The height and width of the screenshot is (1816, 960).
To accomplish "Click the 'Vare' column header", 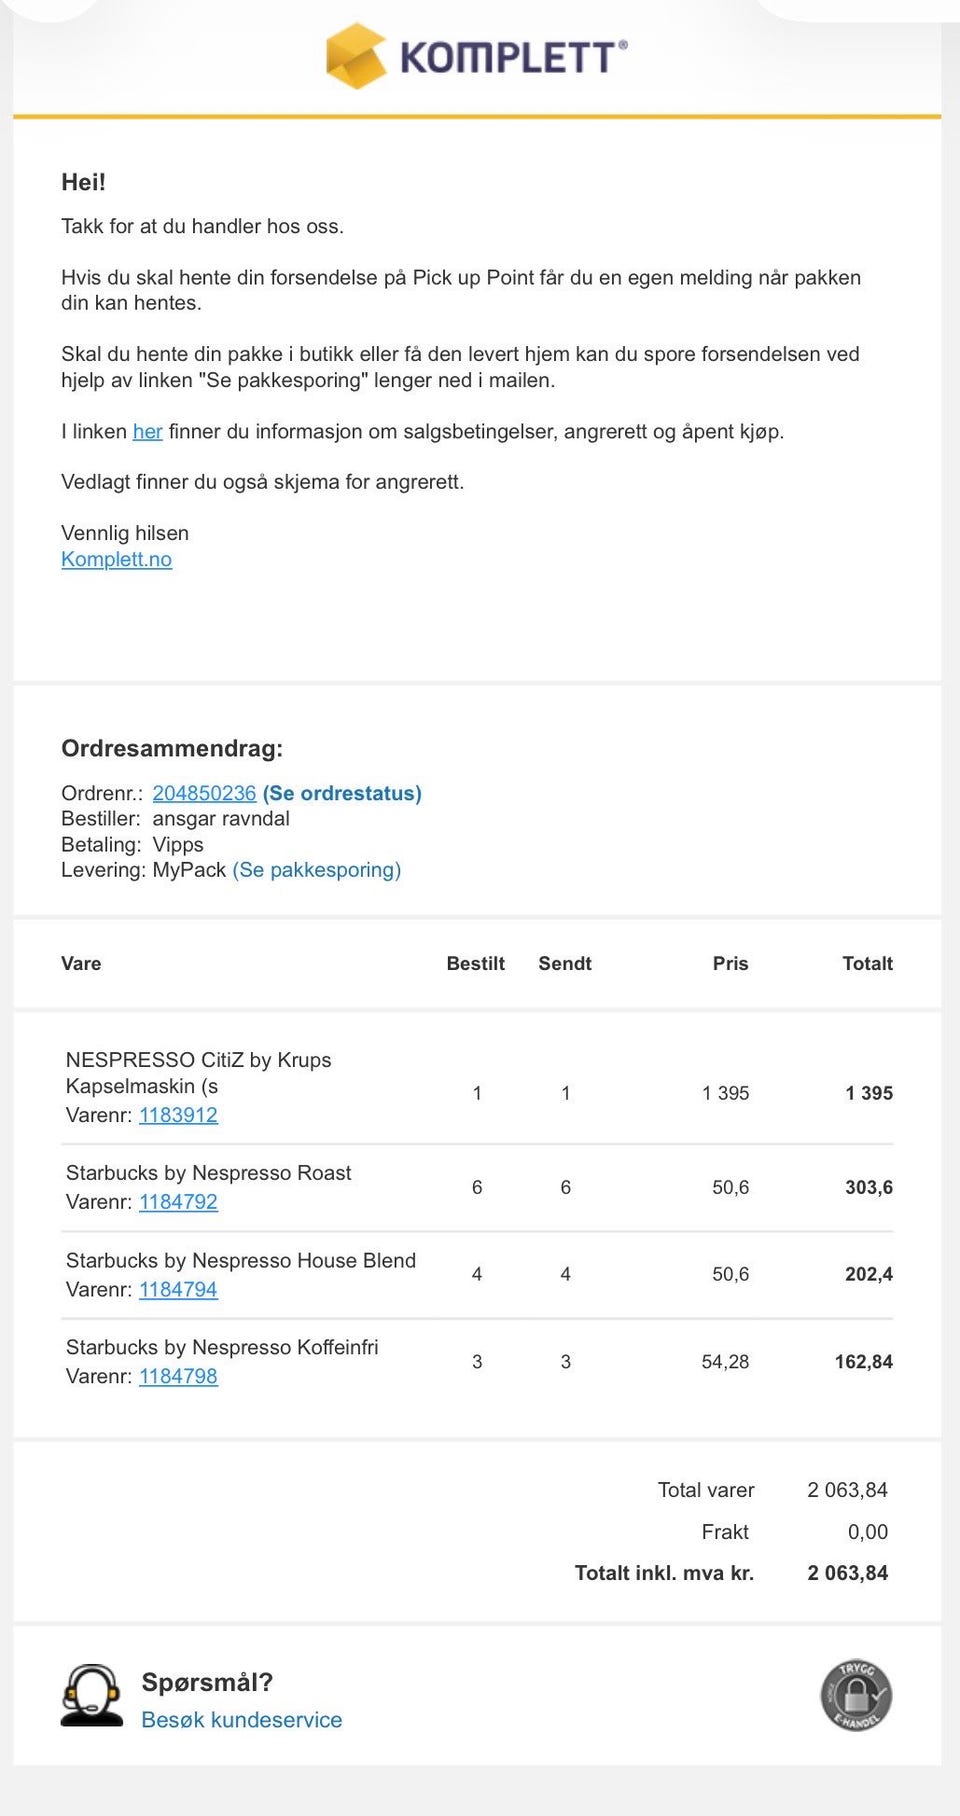I will (81, 963).
